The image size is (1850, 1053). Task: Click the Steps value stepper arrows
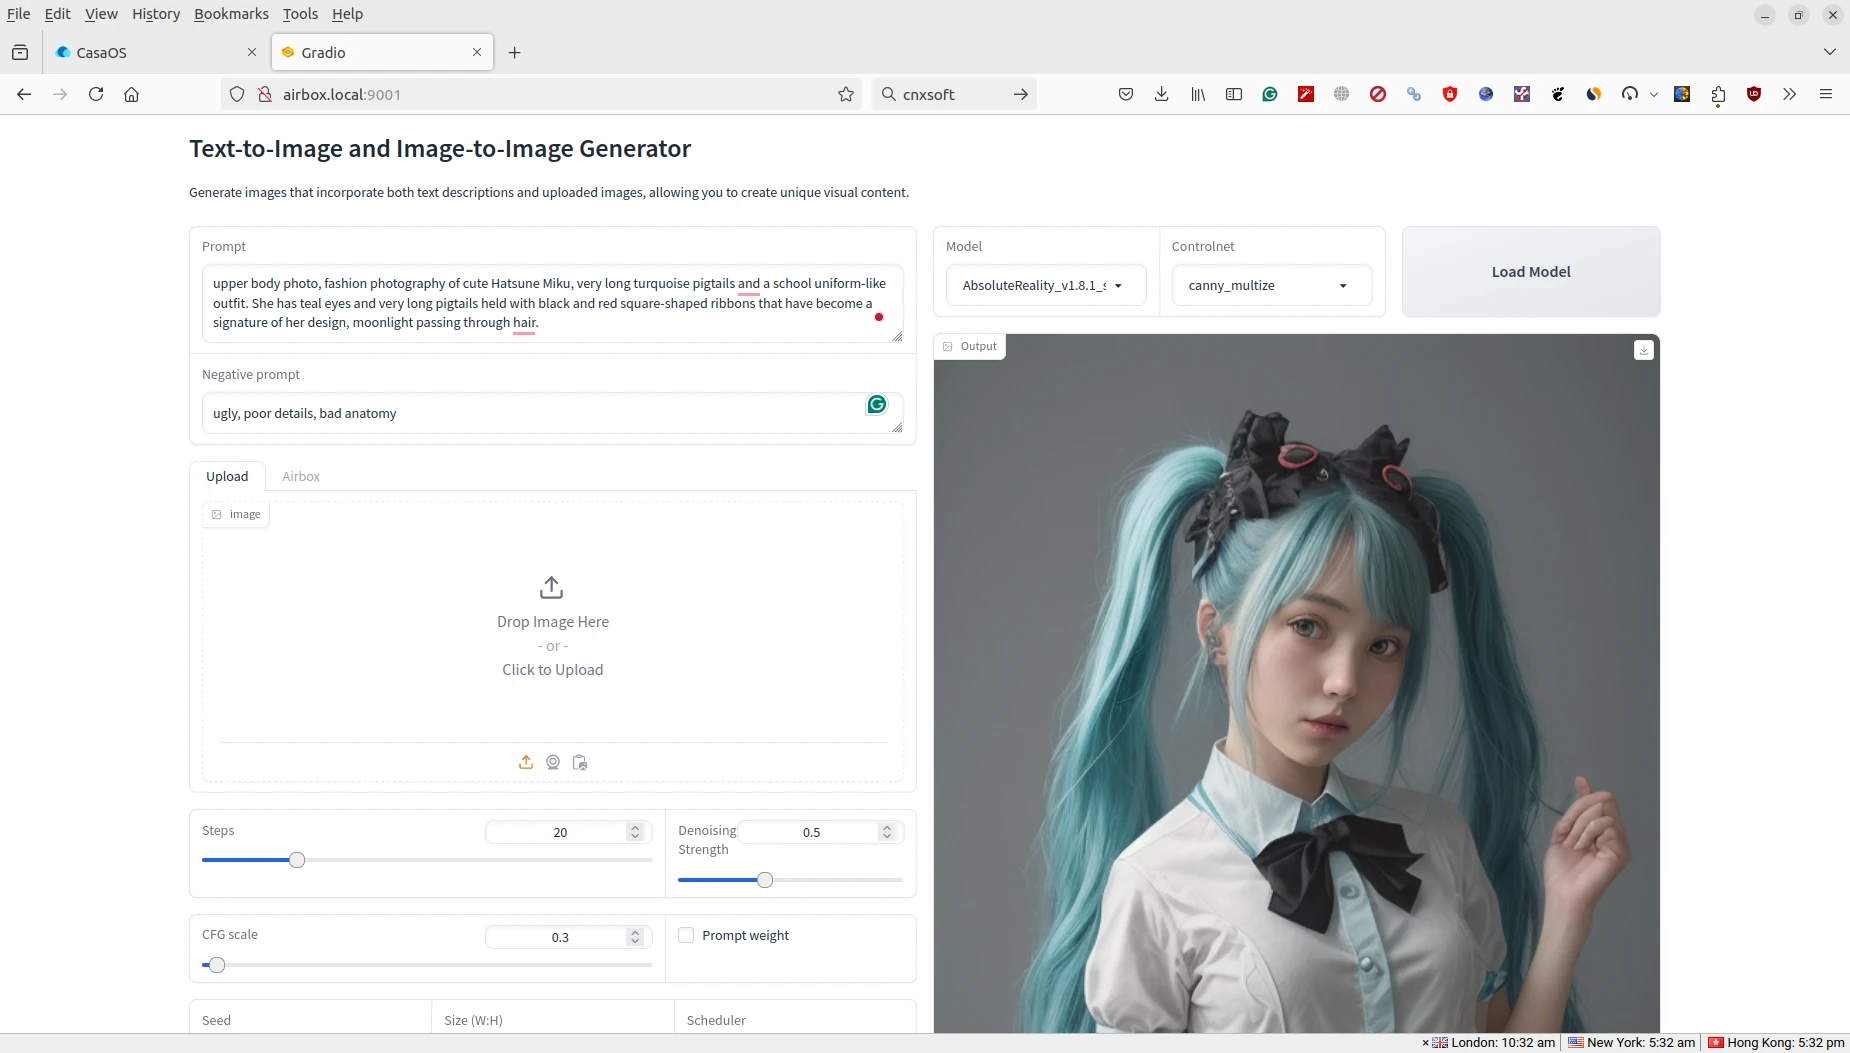tap(635, 832)
